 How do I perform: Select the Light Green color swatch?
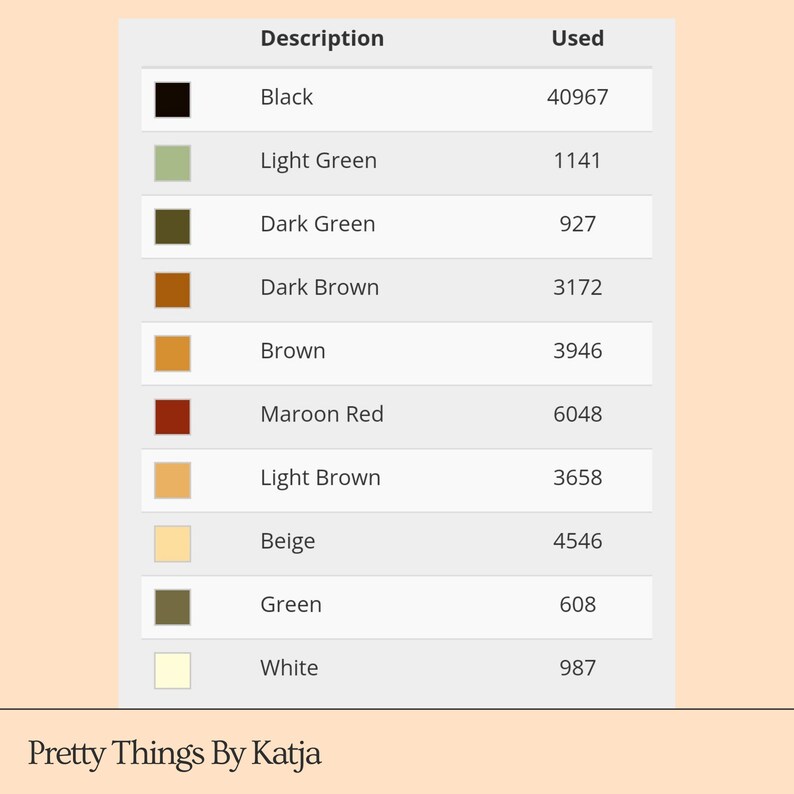[x=172, y=163]
